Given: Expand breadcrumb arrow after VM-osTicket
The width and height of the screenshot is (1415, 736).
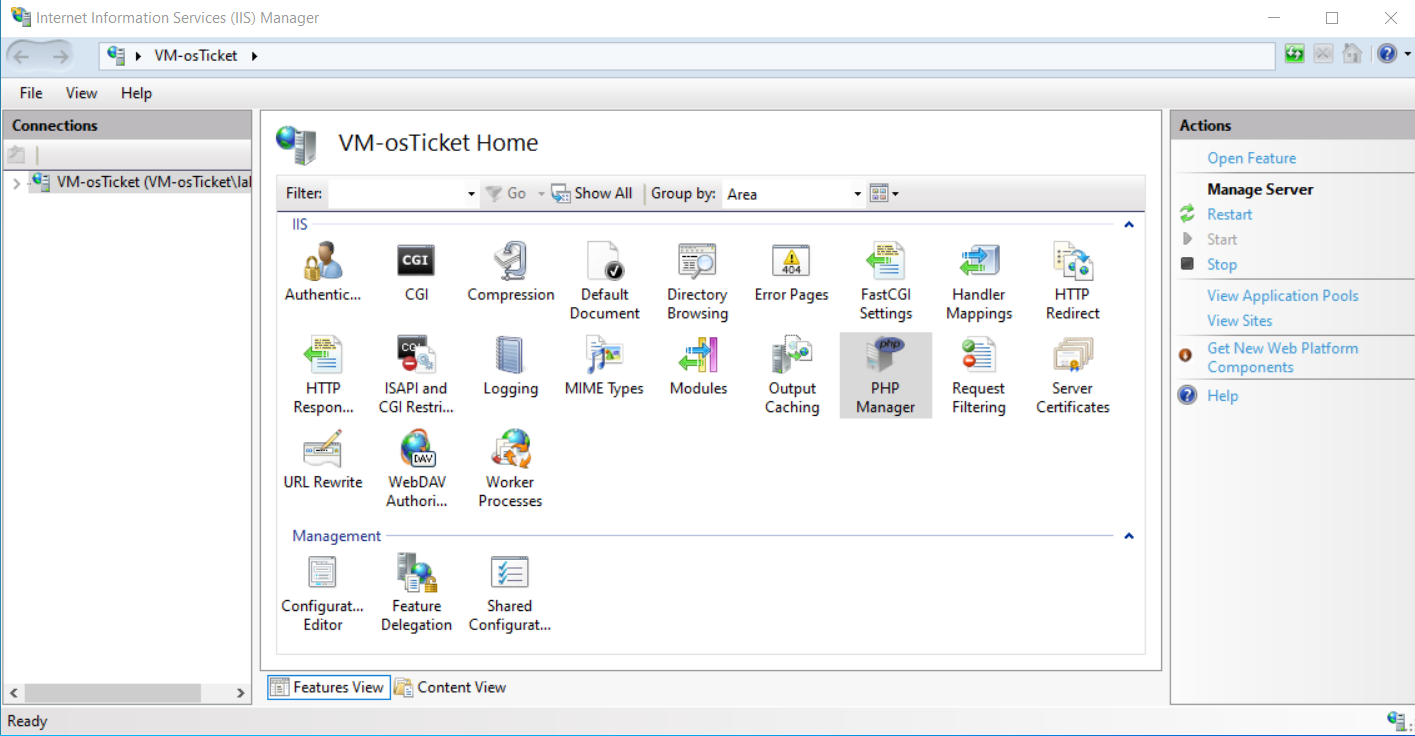Looking at the screenshot, I should 254,56.
